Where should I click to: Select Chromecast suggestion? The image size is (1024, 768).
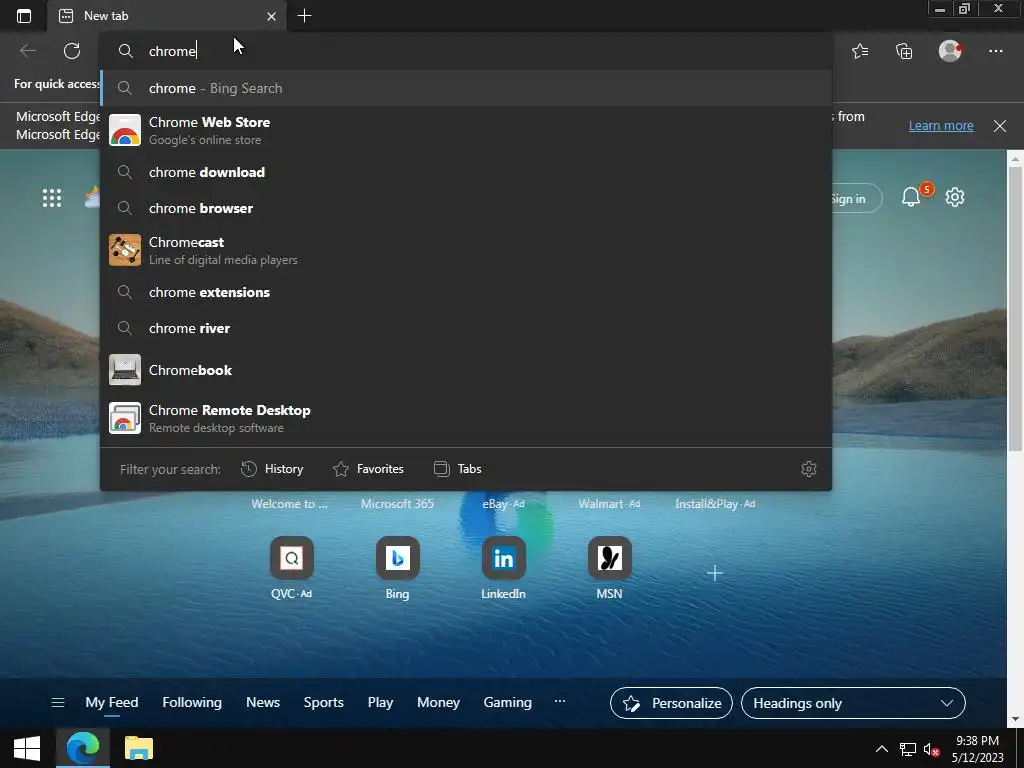[466, 250]
